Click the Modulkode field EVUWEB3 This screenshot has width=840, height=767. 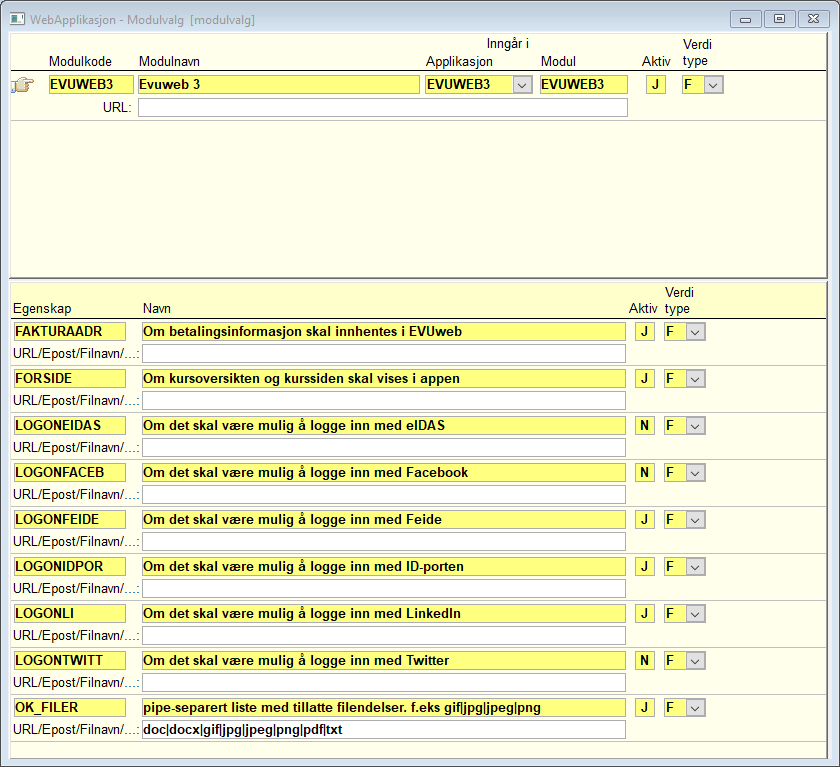point(91,85)
